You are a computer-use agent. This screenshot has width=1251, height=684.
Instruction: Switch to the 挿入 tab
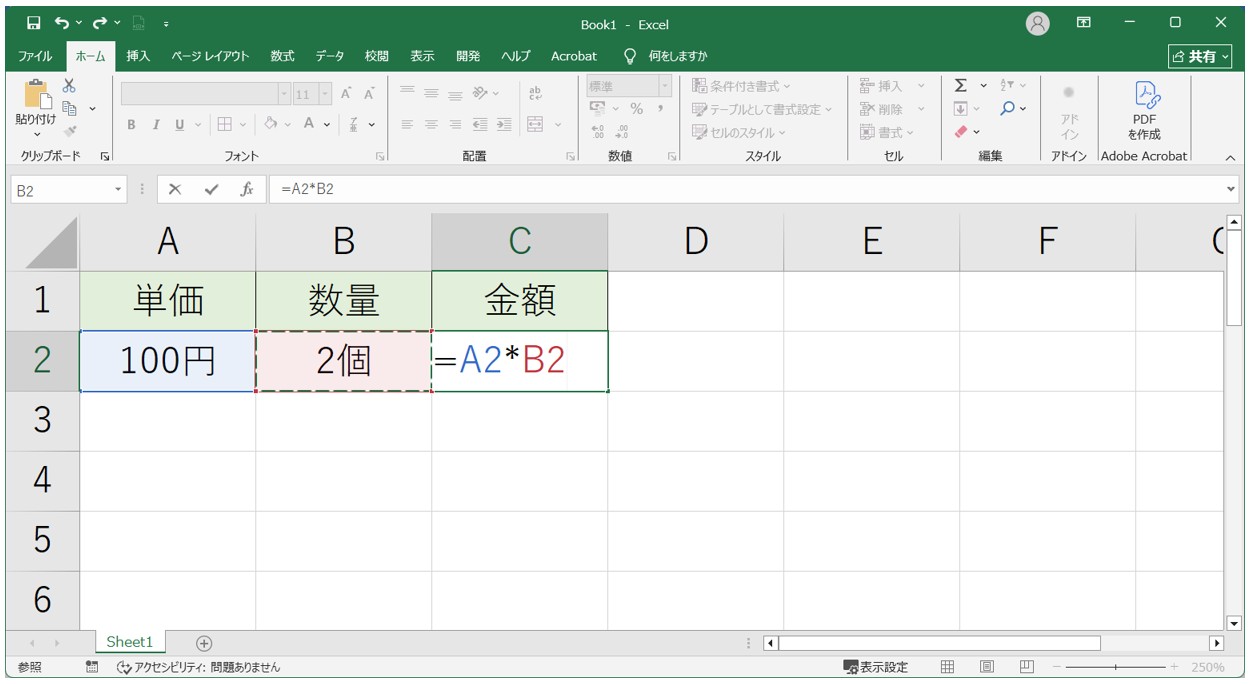pyautogui.click(x=138, y=56)
